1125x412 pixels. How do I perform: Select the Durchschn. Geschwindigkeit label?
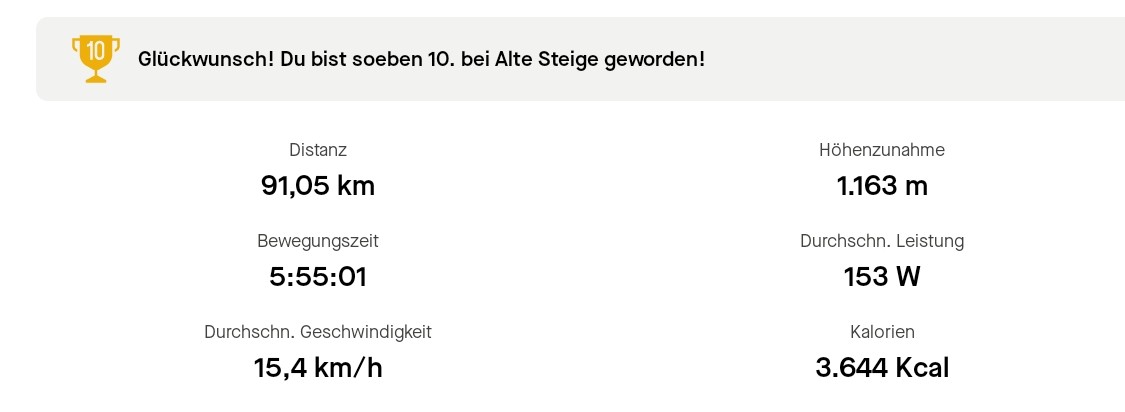tap(318, 332)
